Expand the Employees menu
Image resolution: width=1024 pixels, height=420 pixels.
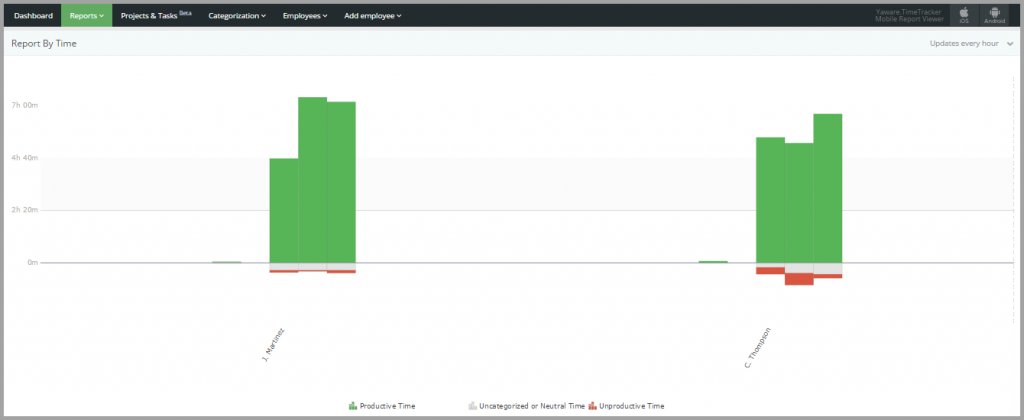coord(307,16)
